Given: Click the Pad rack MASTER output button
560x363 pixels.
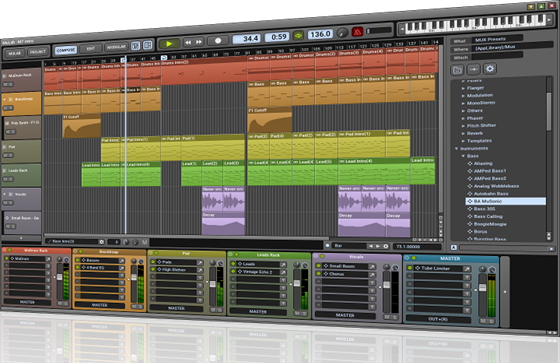Looking at the screenshot, I should tap(176, 308).
